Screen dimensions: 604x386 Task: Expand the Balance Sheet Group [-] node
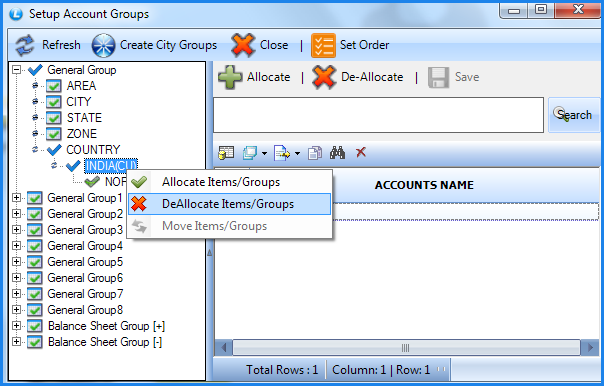click(x=16, y=341)
